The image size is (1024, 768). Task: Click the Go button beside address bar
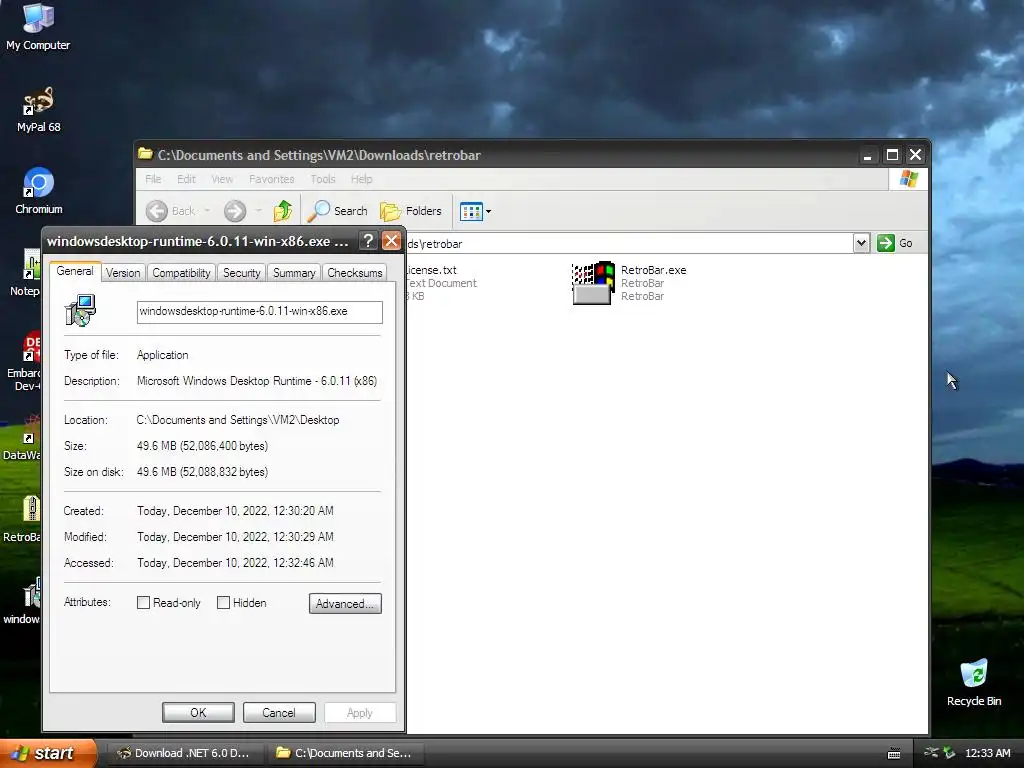click(895, 243)
